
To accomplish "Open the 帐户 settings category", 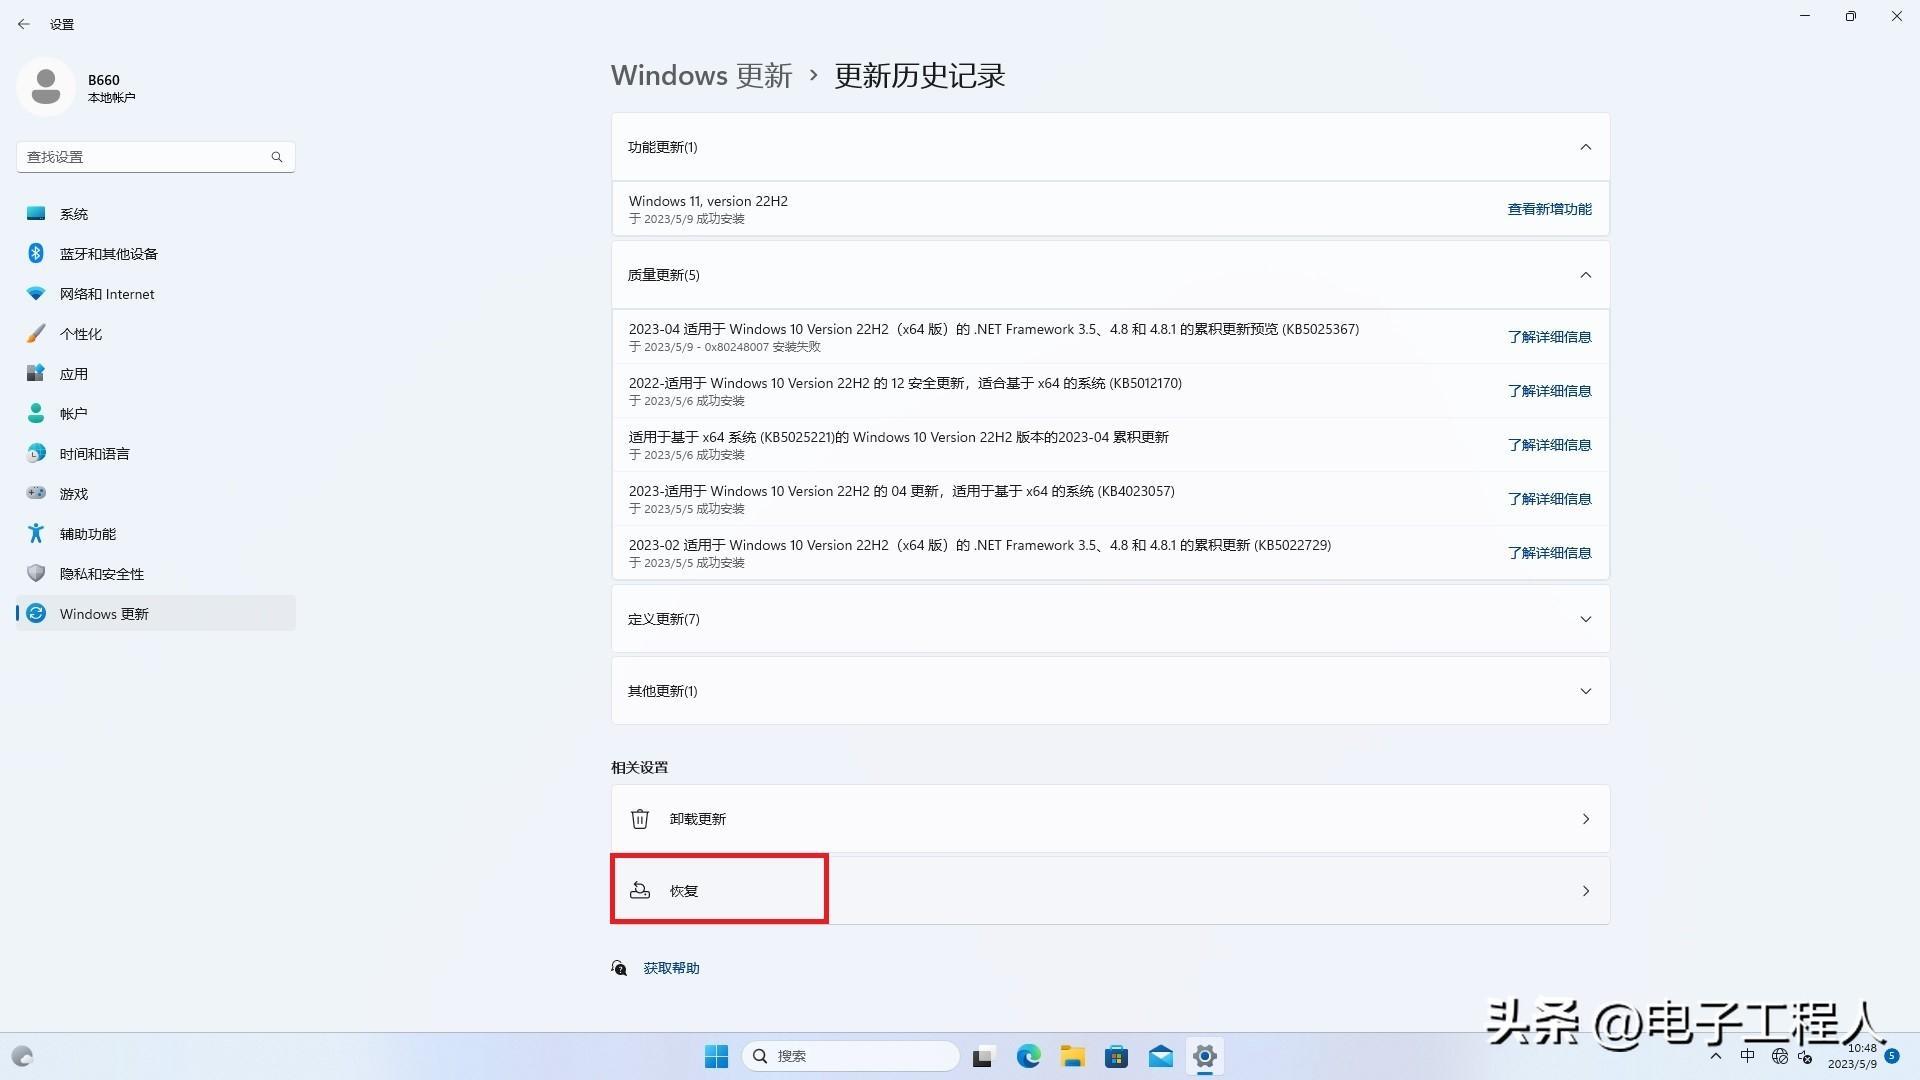I will [x=156, y=414].
